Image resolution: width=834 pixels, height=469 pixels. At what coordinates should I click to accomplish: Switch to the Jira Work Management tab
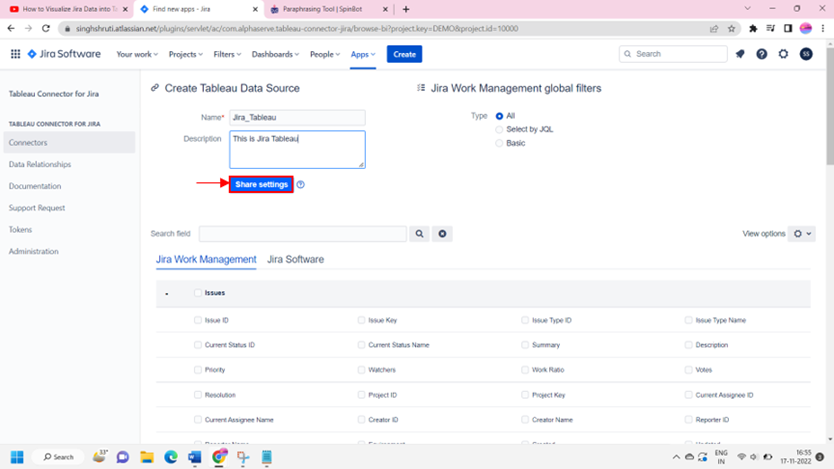click(206, 259)
